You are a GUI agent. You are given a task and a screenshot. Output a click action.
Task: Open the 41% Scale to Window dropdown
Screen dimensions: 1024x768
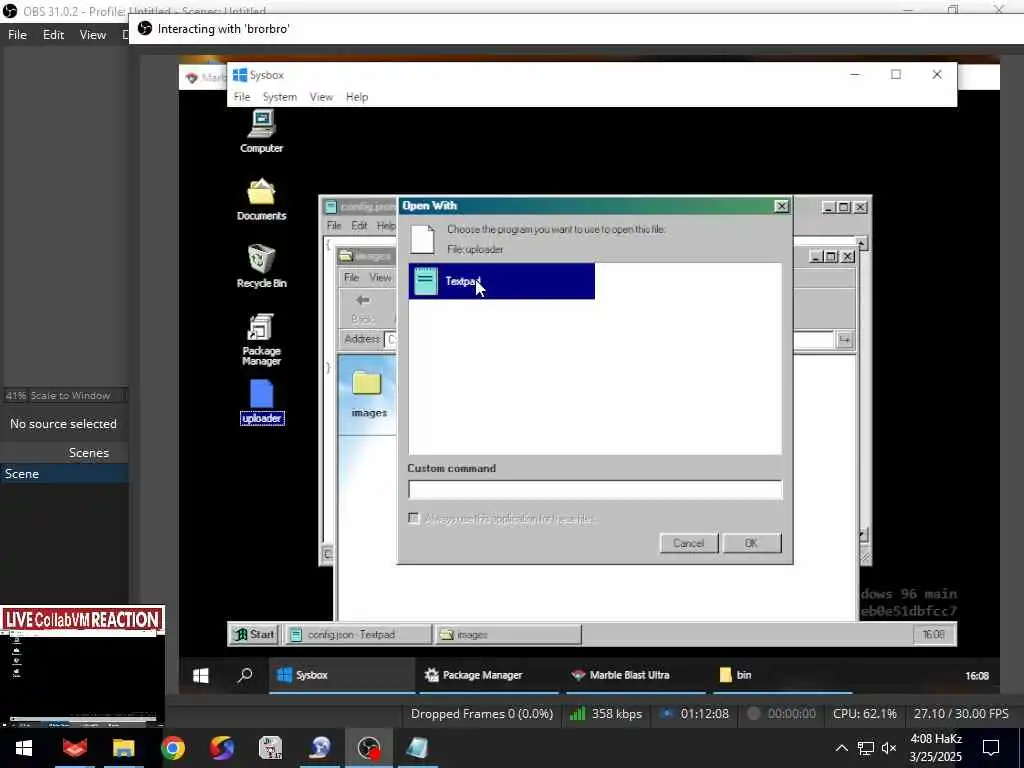point(64,395)
